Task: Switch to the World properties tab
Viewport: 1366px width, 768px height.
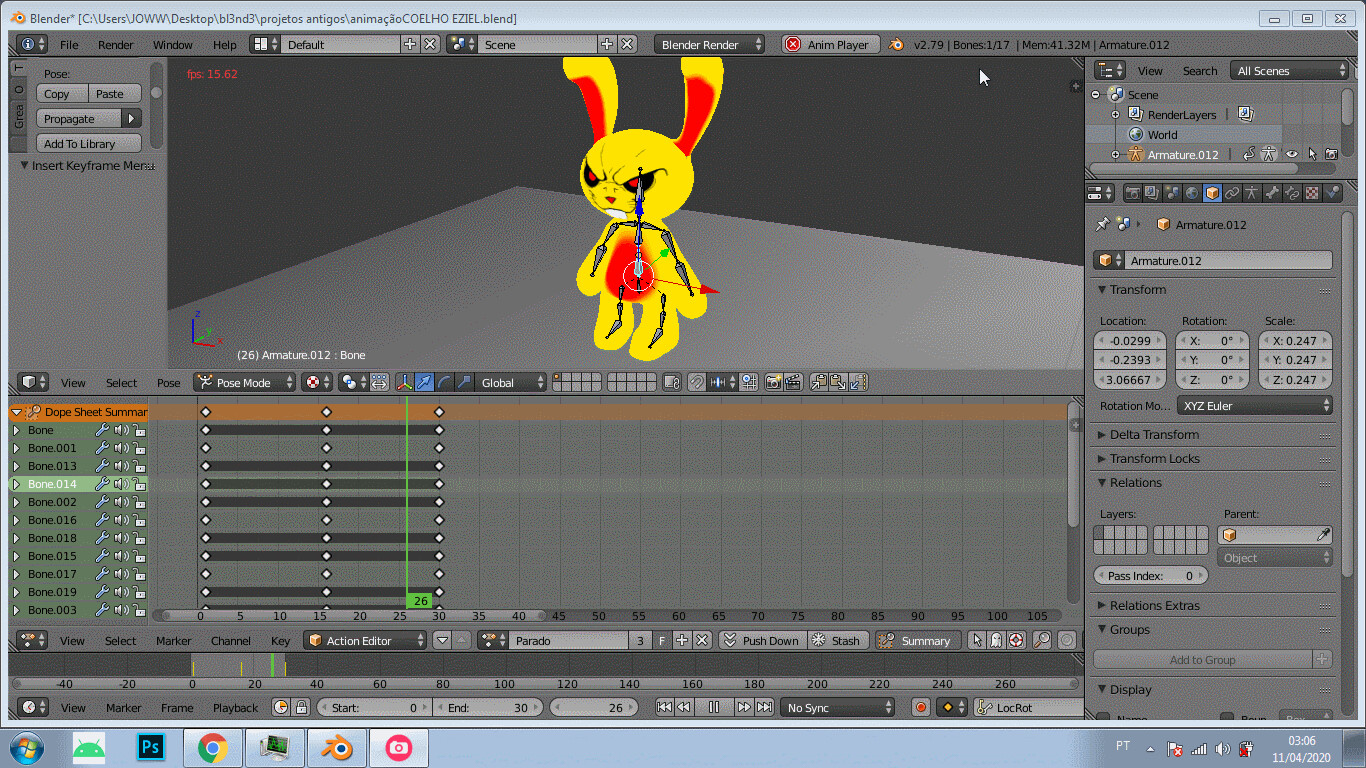Action: click(x=1192, y=193)
